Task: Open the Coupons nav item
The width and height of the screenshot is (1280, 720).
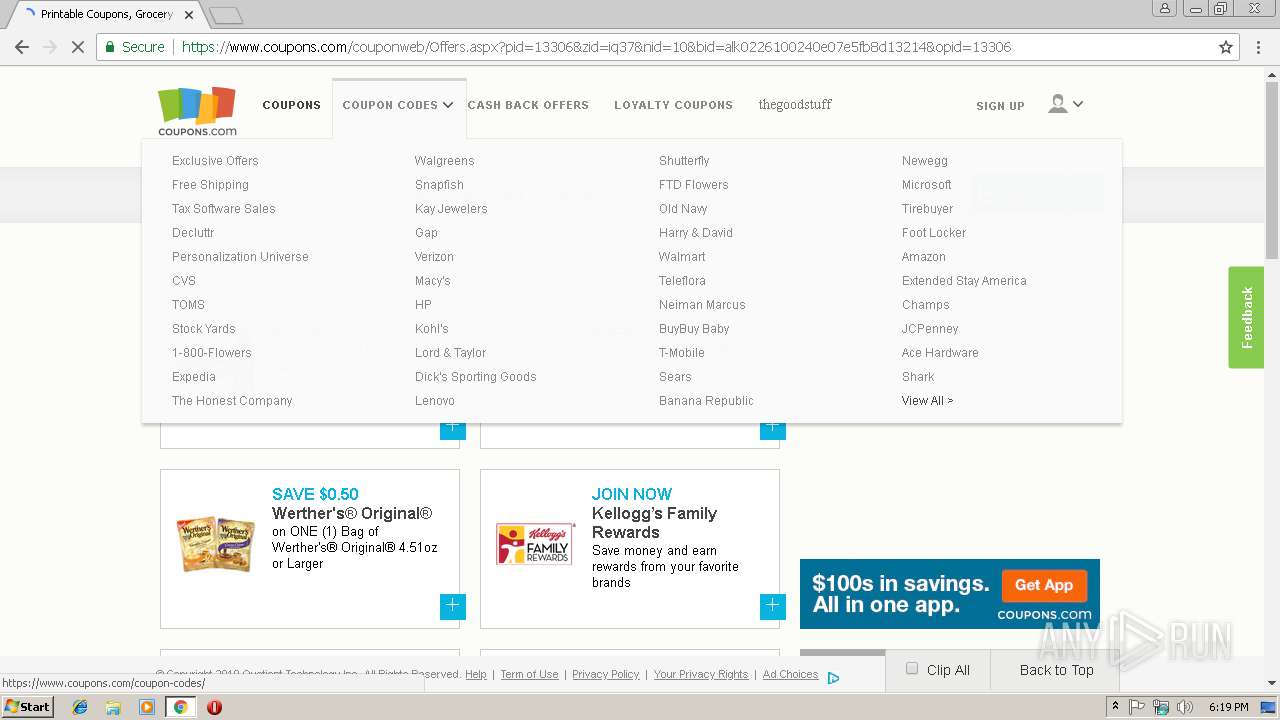Action: [x=292, y=105]
